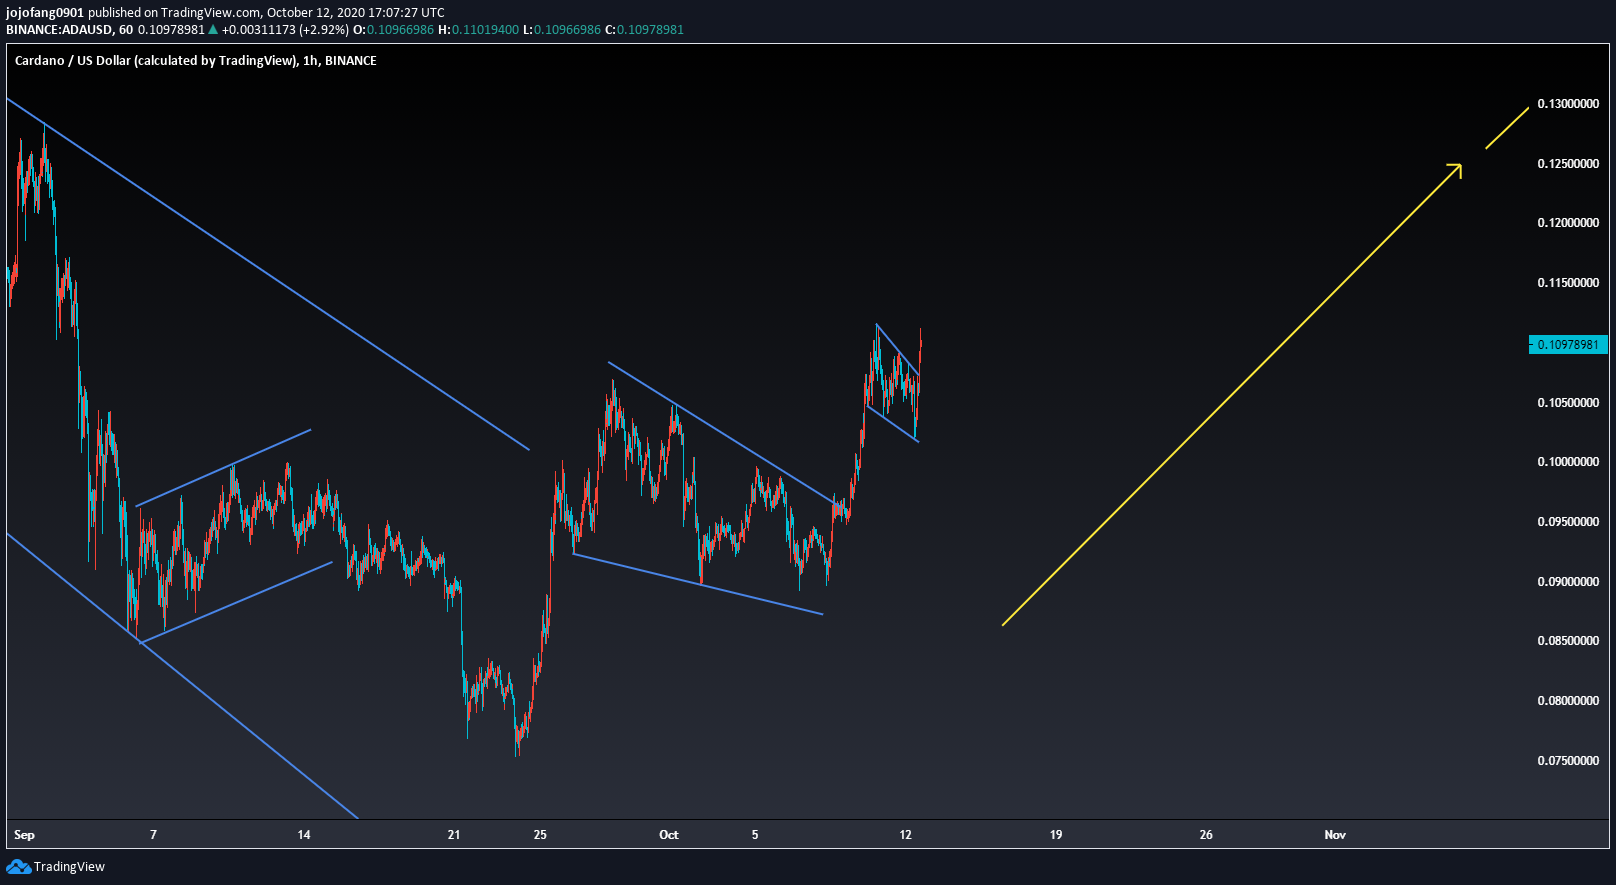Click the 0.13000000 price axis label
1616x885 pixels.
(1568, 104)
